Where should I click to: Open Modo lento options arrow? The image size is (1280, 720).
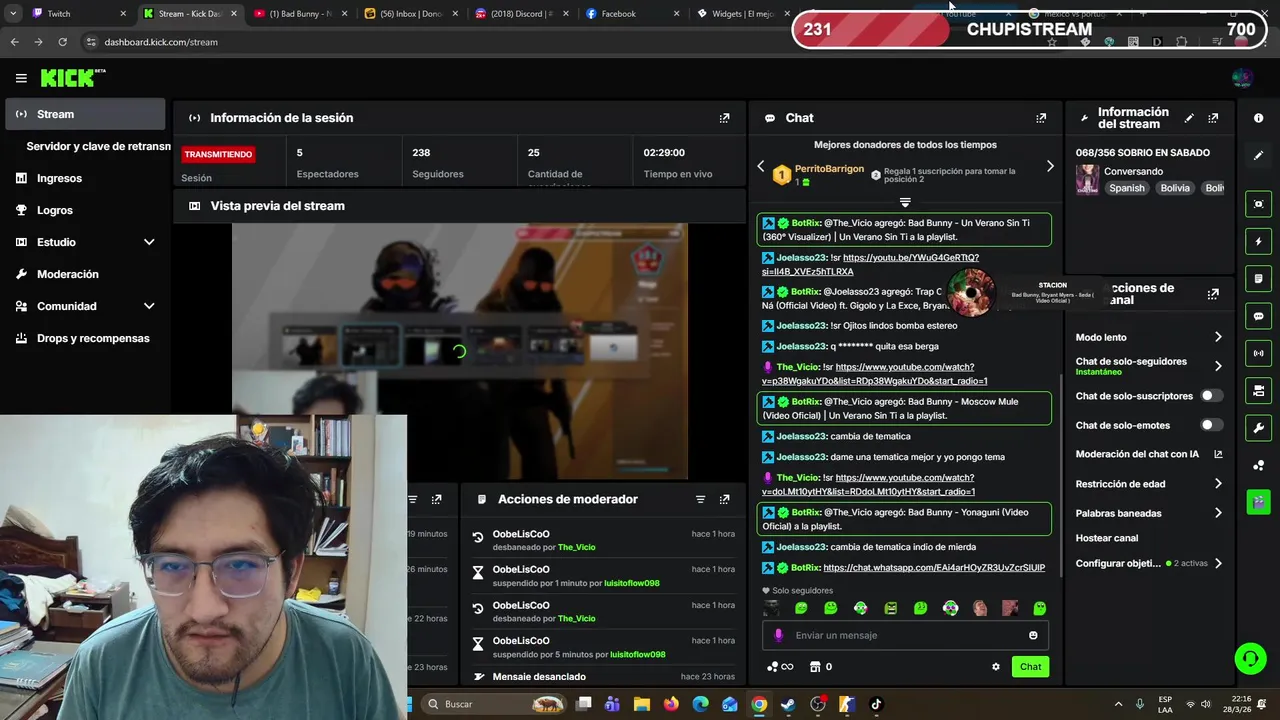click(1218, 337)
